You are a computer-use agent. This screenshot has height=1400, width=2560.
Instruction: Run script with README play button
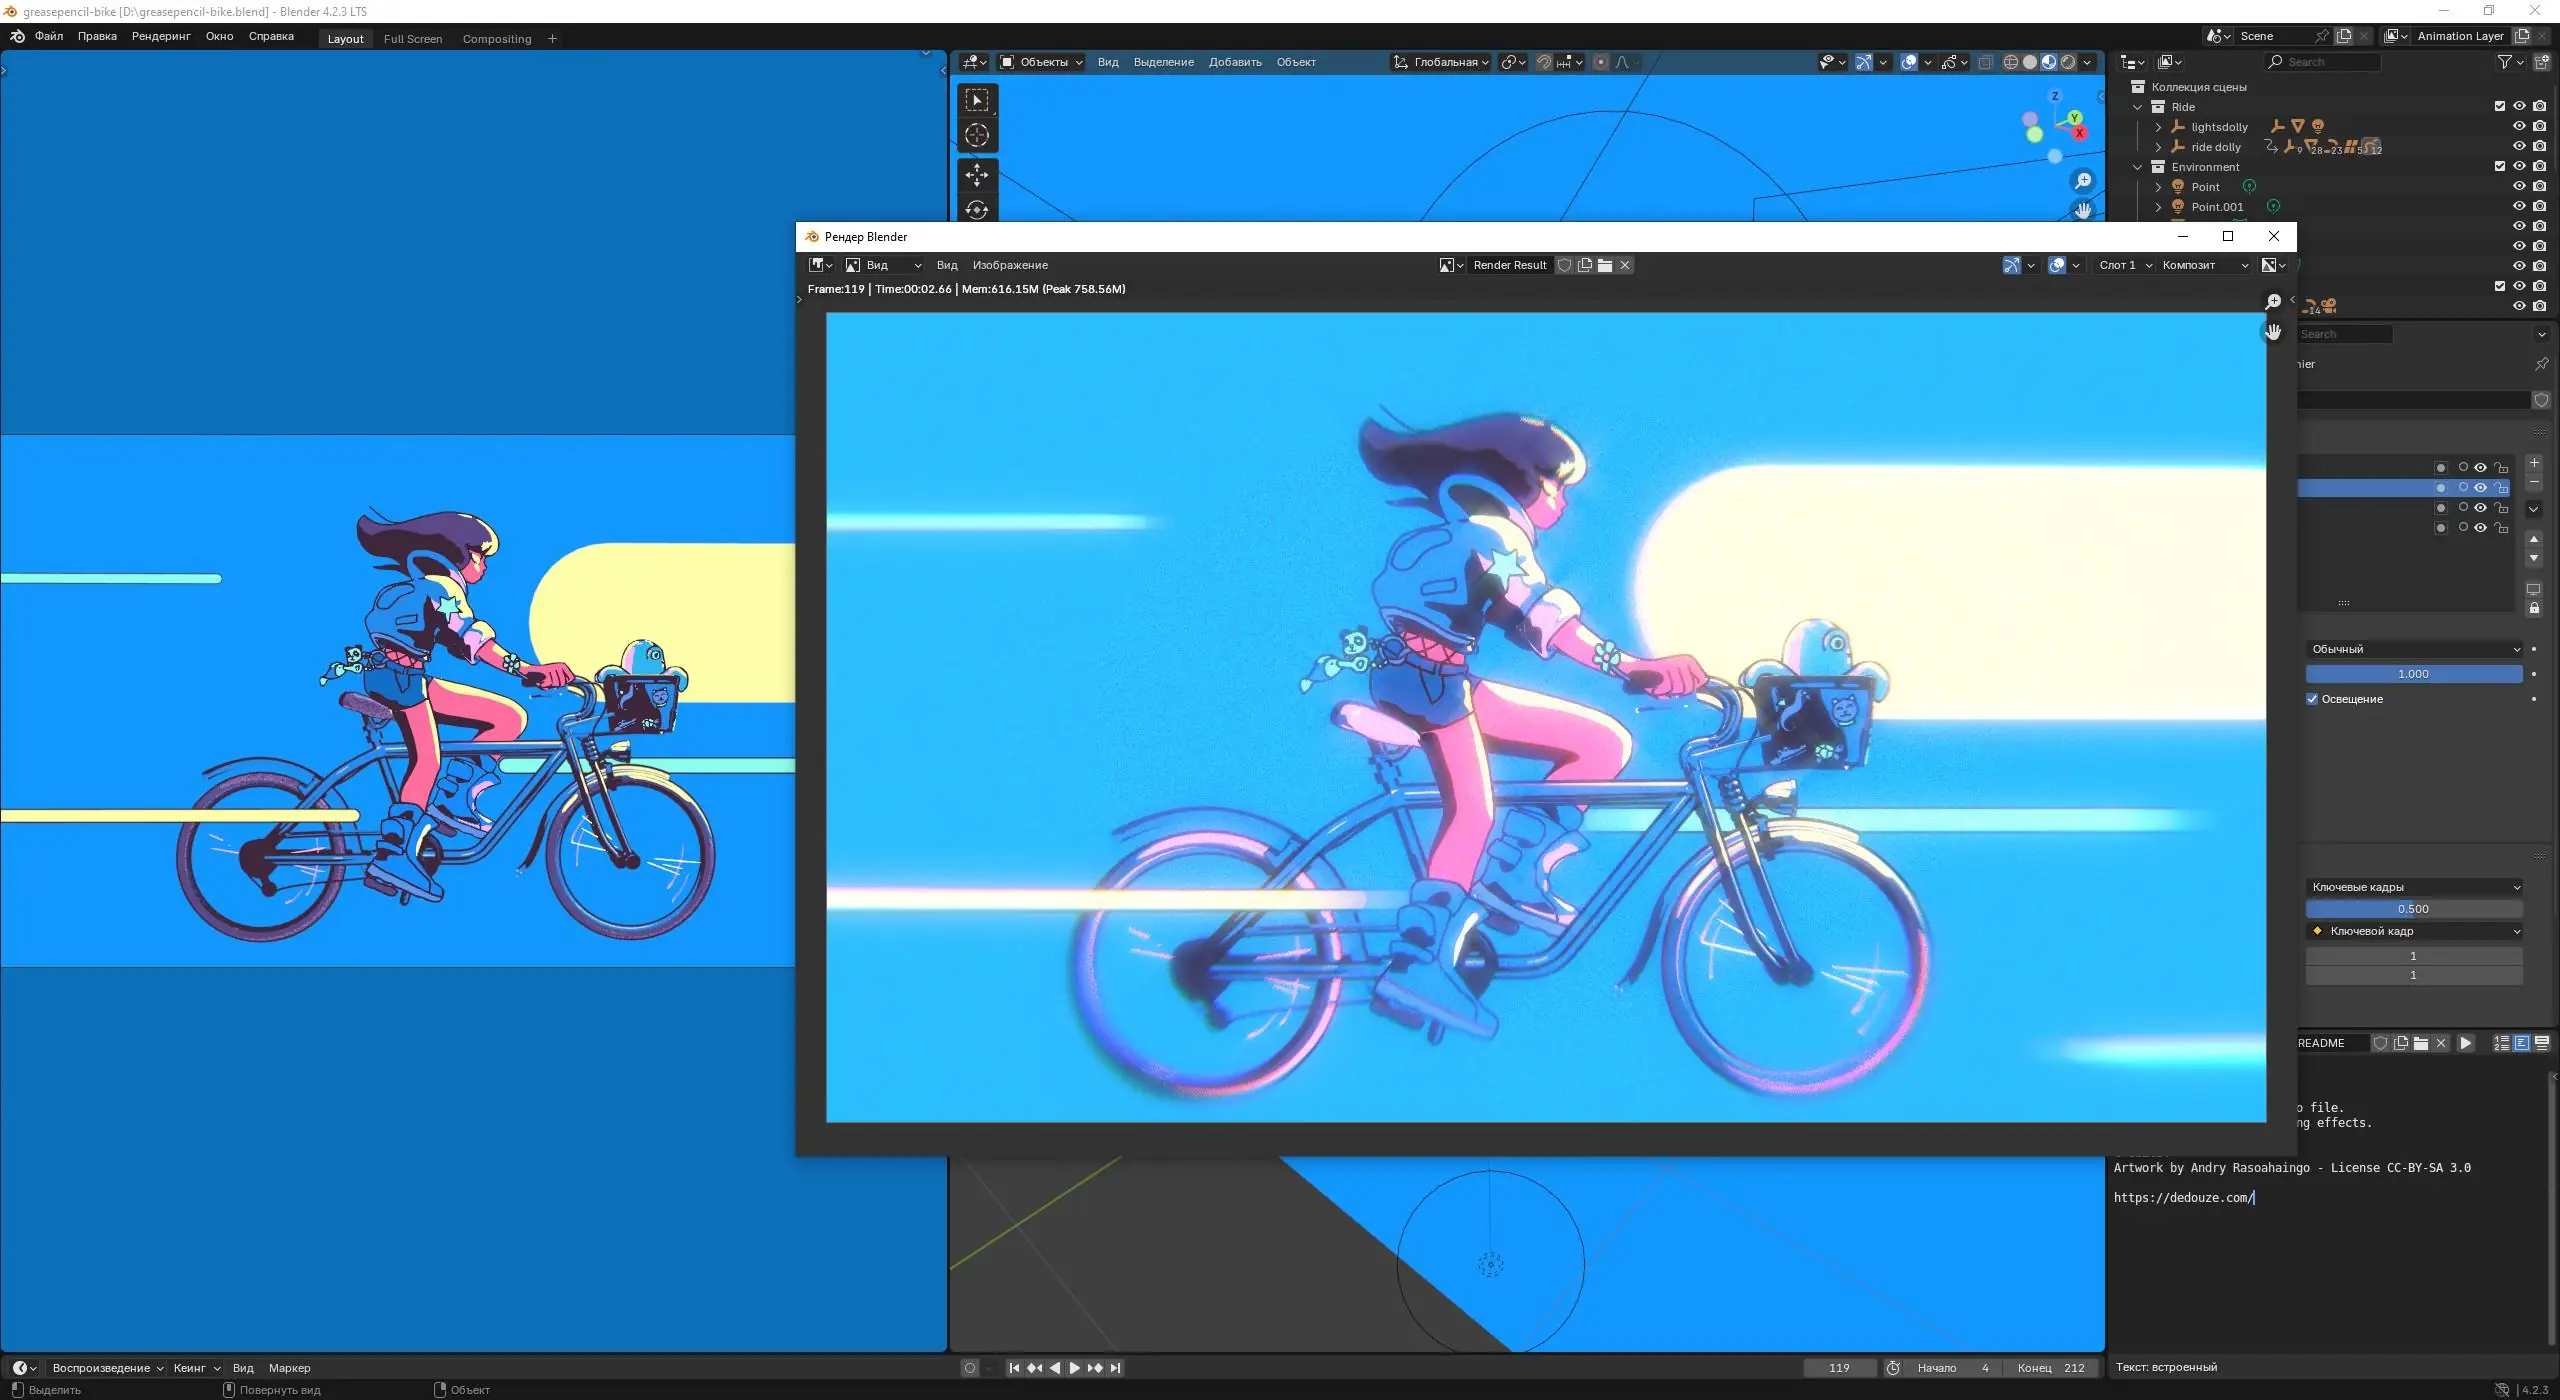click(x=2466, y=1043)
